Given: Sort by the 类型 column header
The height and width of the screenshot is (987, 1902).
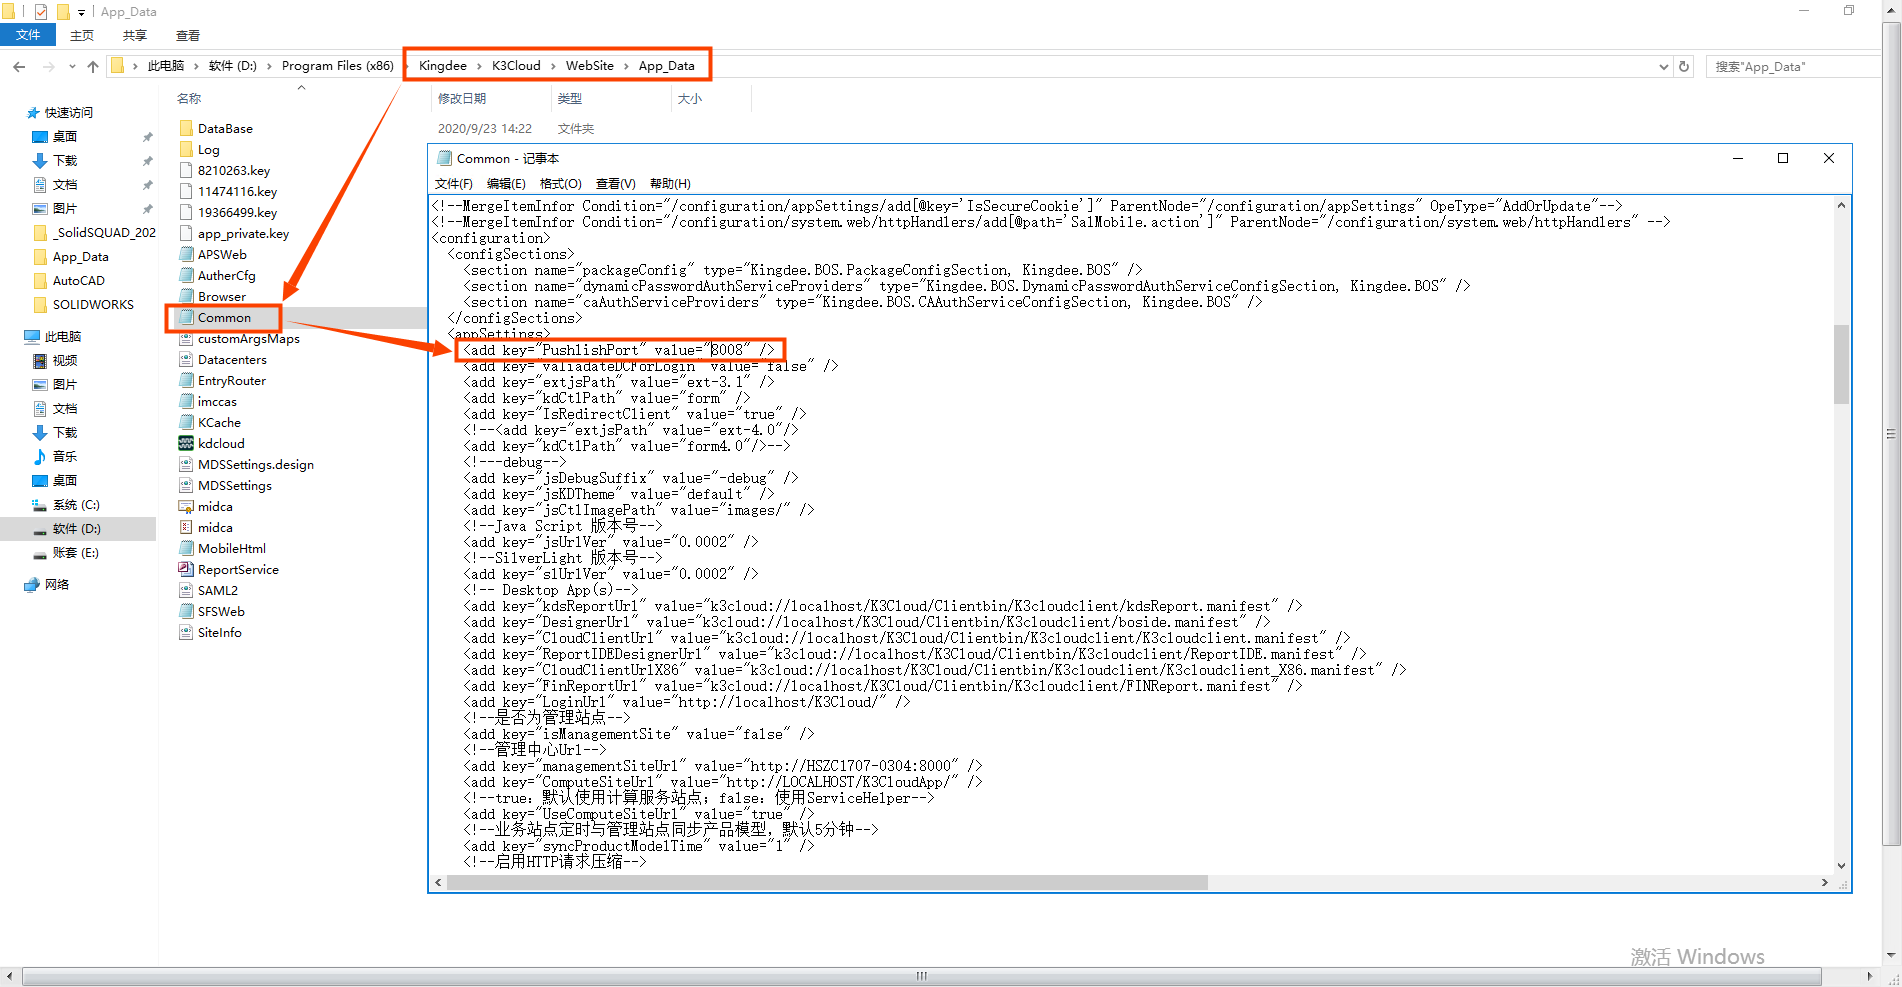Looking at the screenshot, I should [x=570, y=98].
